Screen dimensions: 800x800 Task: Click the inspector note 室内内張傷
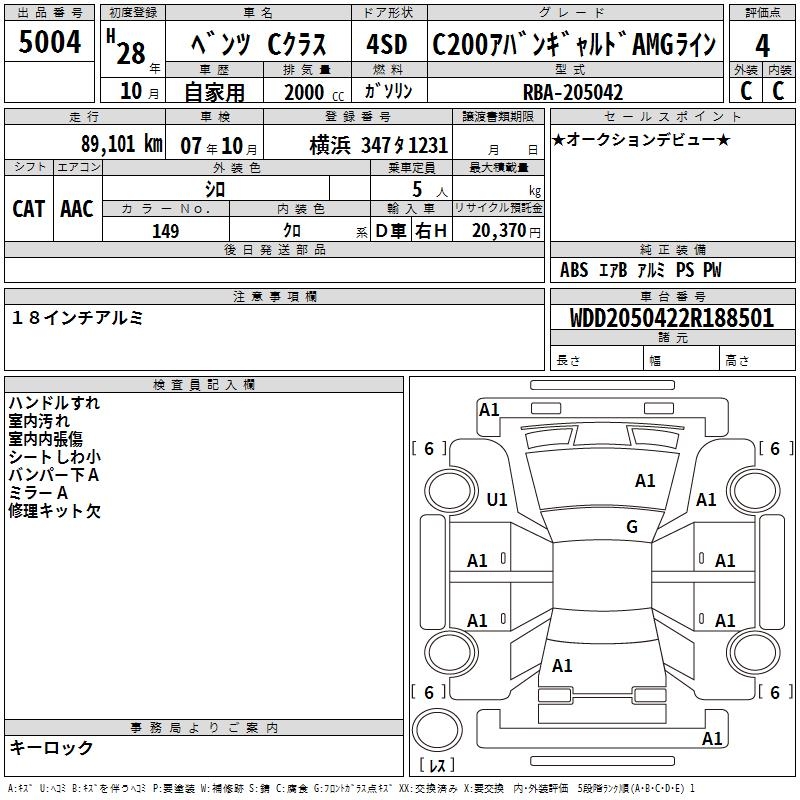pyautogui.click(x=45, y=439)
